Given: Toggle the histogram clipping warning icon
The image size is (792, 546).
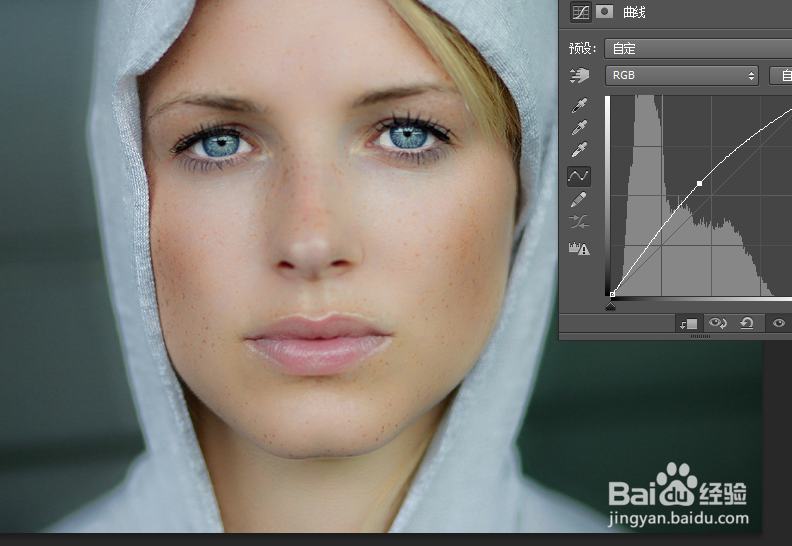Looking at the screenshot, I should click(x=579, y=248).
